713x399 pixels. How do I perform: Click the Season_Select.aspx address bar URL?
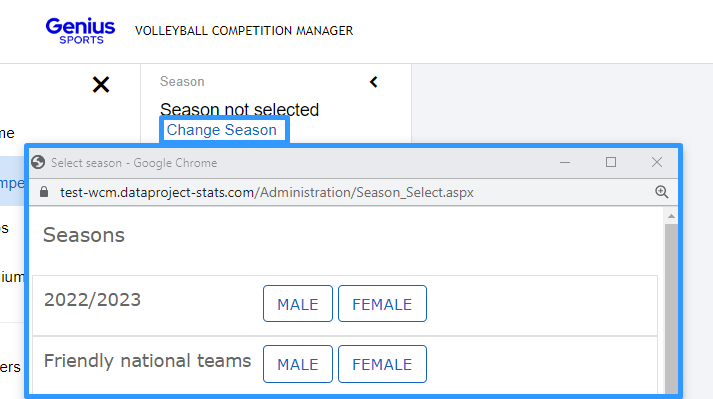click(x=267, y=192)
